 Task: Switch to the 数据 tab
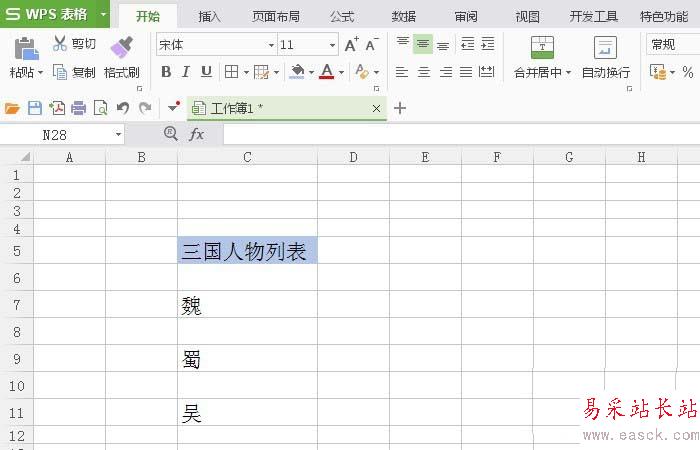point(404,17)
